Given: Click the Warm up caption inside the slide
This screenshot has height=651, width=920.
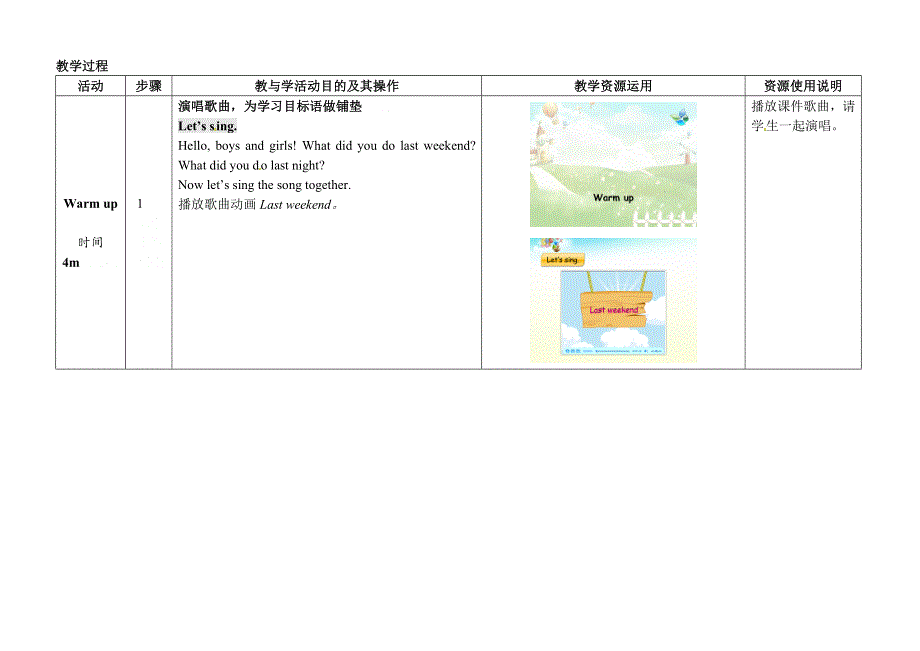Looking at the screenshot, I should (613, 198).
